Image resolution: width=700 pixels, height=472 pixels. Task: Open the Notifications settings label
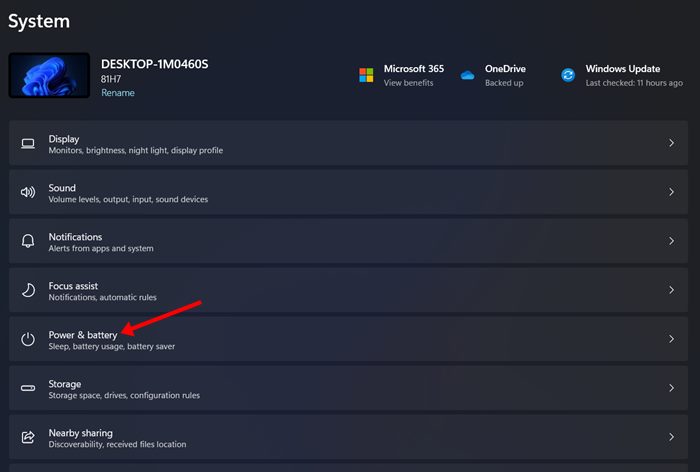pos(75,237)
